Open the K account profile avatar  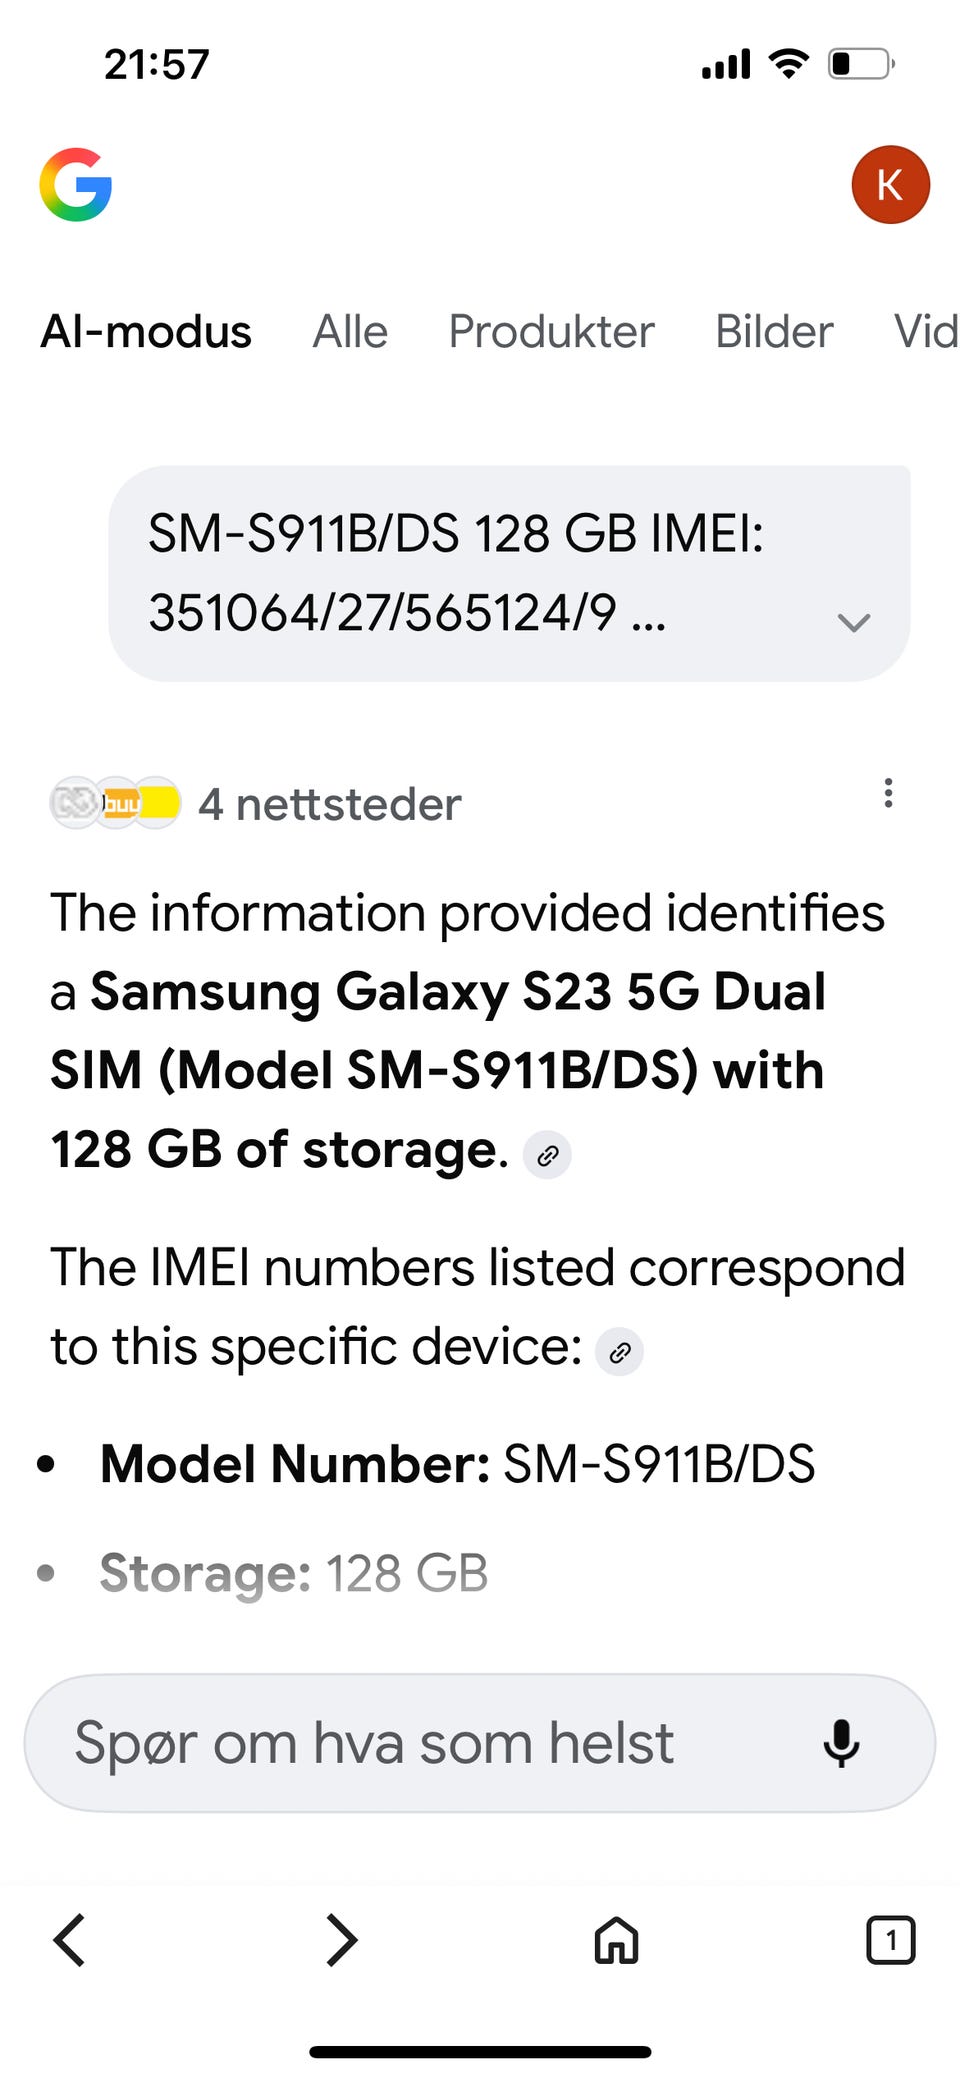click(x=890, y=185)
